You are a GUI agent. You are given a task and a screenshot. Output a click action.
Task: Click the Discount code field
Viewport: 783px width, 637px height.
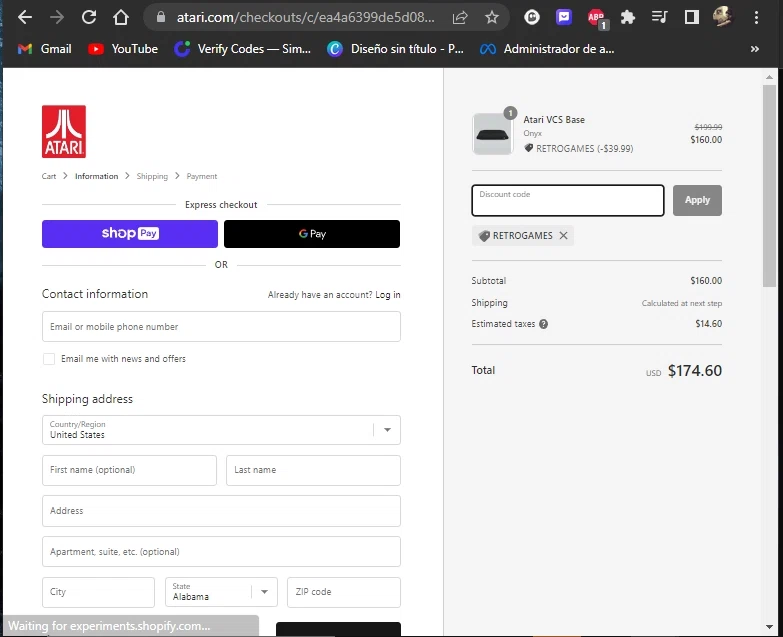(x=568, y=200)
